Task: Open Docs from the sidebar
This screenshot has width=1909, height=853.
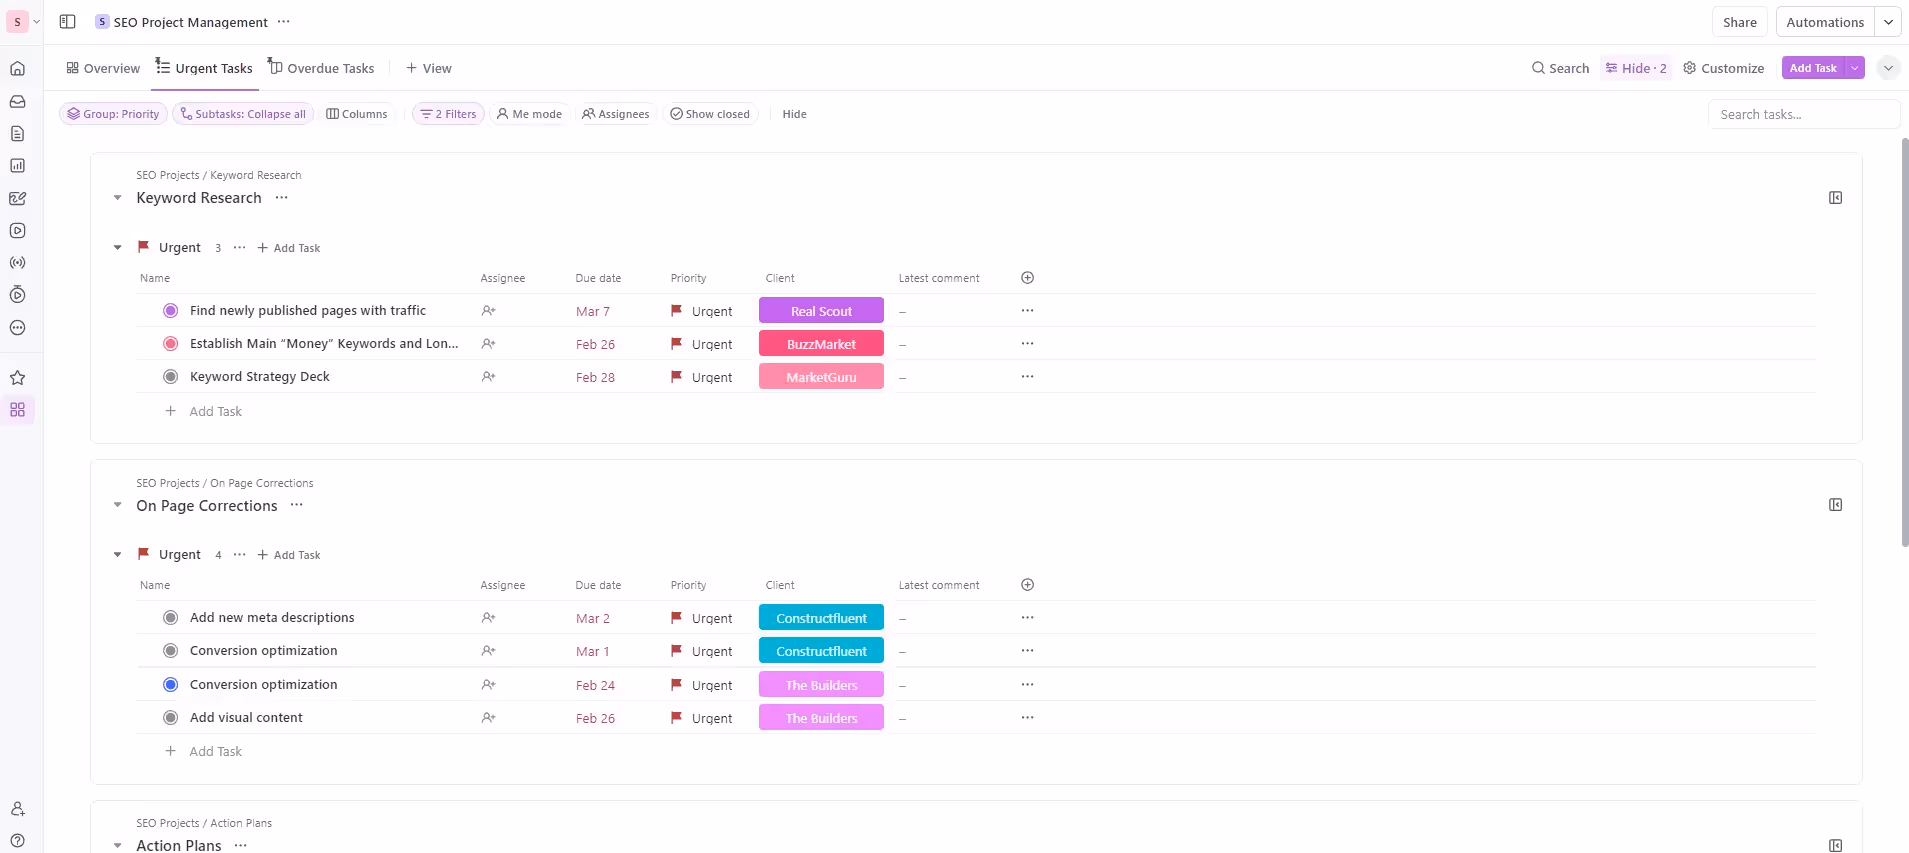Action: 17,134
